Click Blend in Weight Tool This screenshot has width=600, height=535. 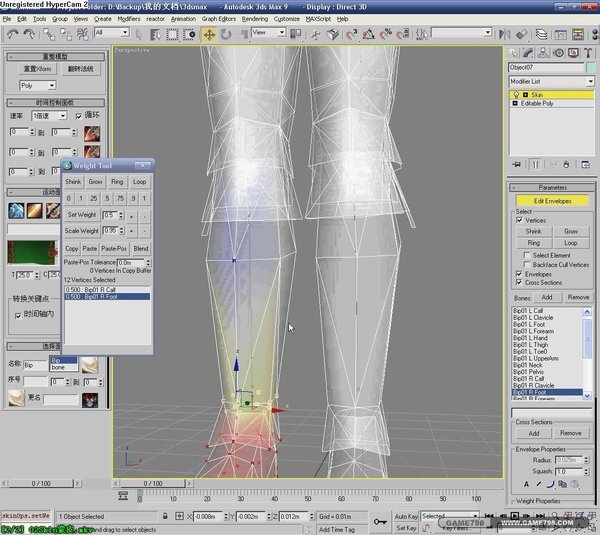pyautogui.click(x=141, y=249)
